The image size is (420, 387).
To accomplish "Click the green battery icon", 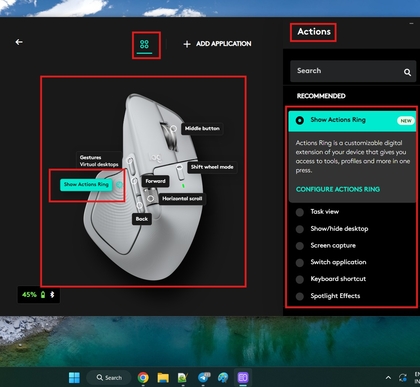I will tap(43, 295).
